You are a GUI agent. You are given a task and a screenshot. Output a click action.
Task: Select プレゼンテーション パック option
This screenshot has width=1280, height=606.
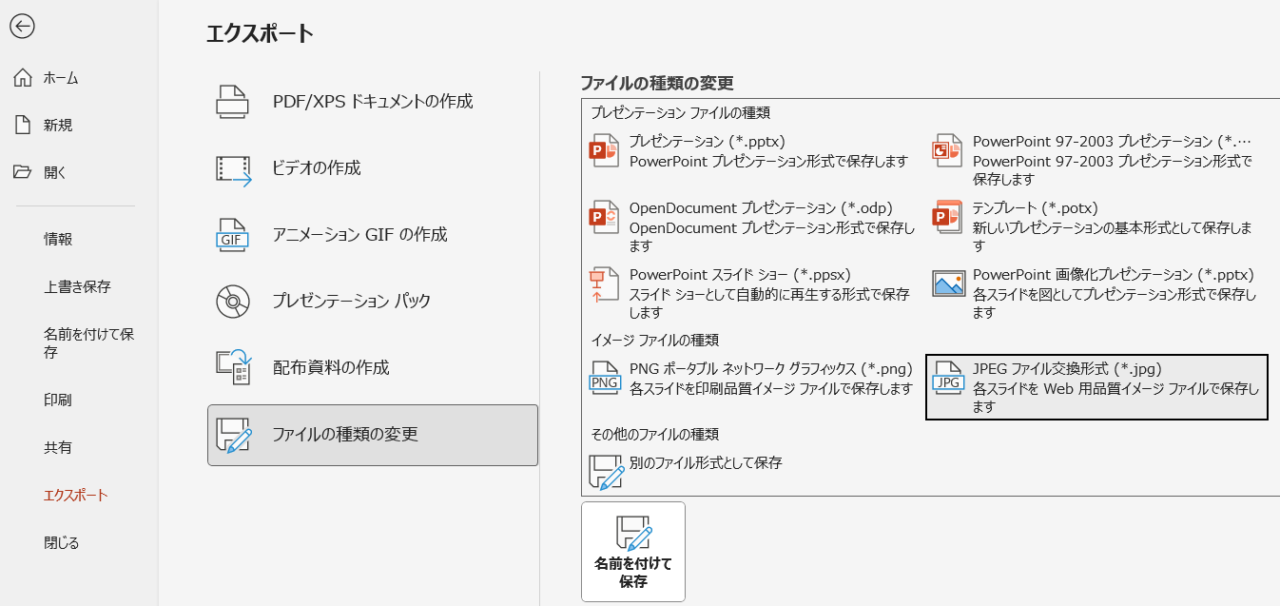[372, 301]
